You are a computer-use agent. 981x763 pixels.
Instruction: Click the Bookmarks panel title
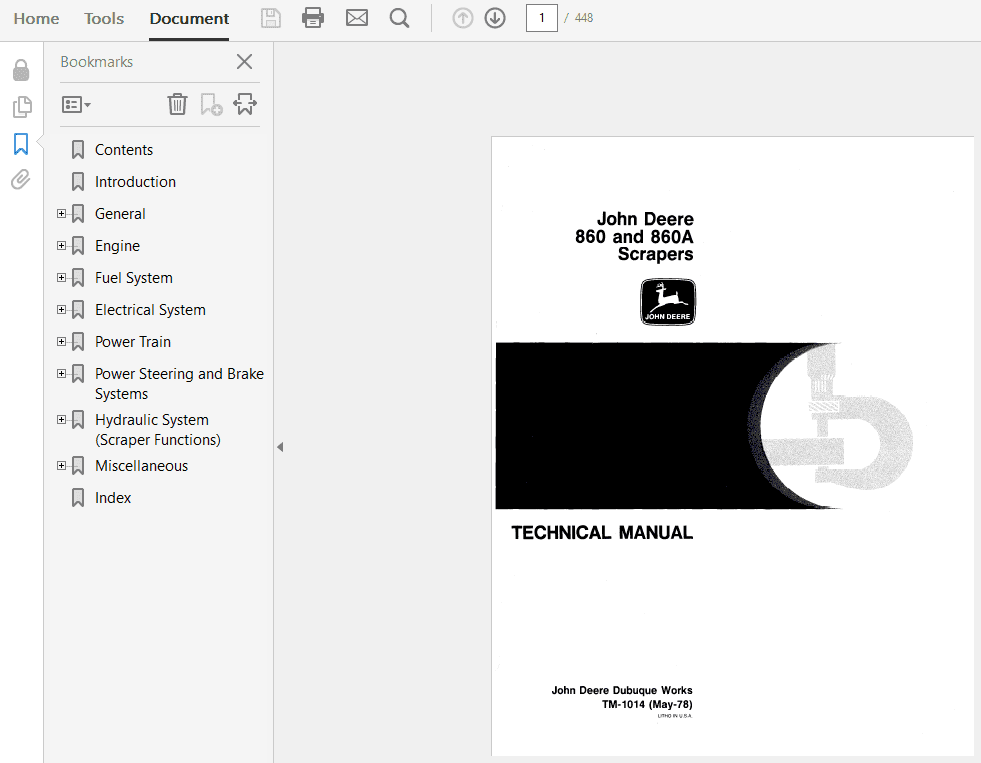[96, 62]
